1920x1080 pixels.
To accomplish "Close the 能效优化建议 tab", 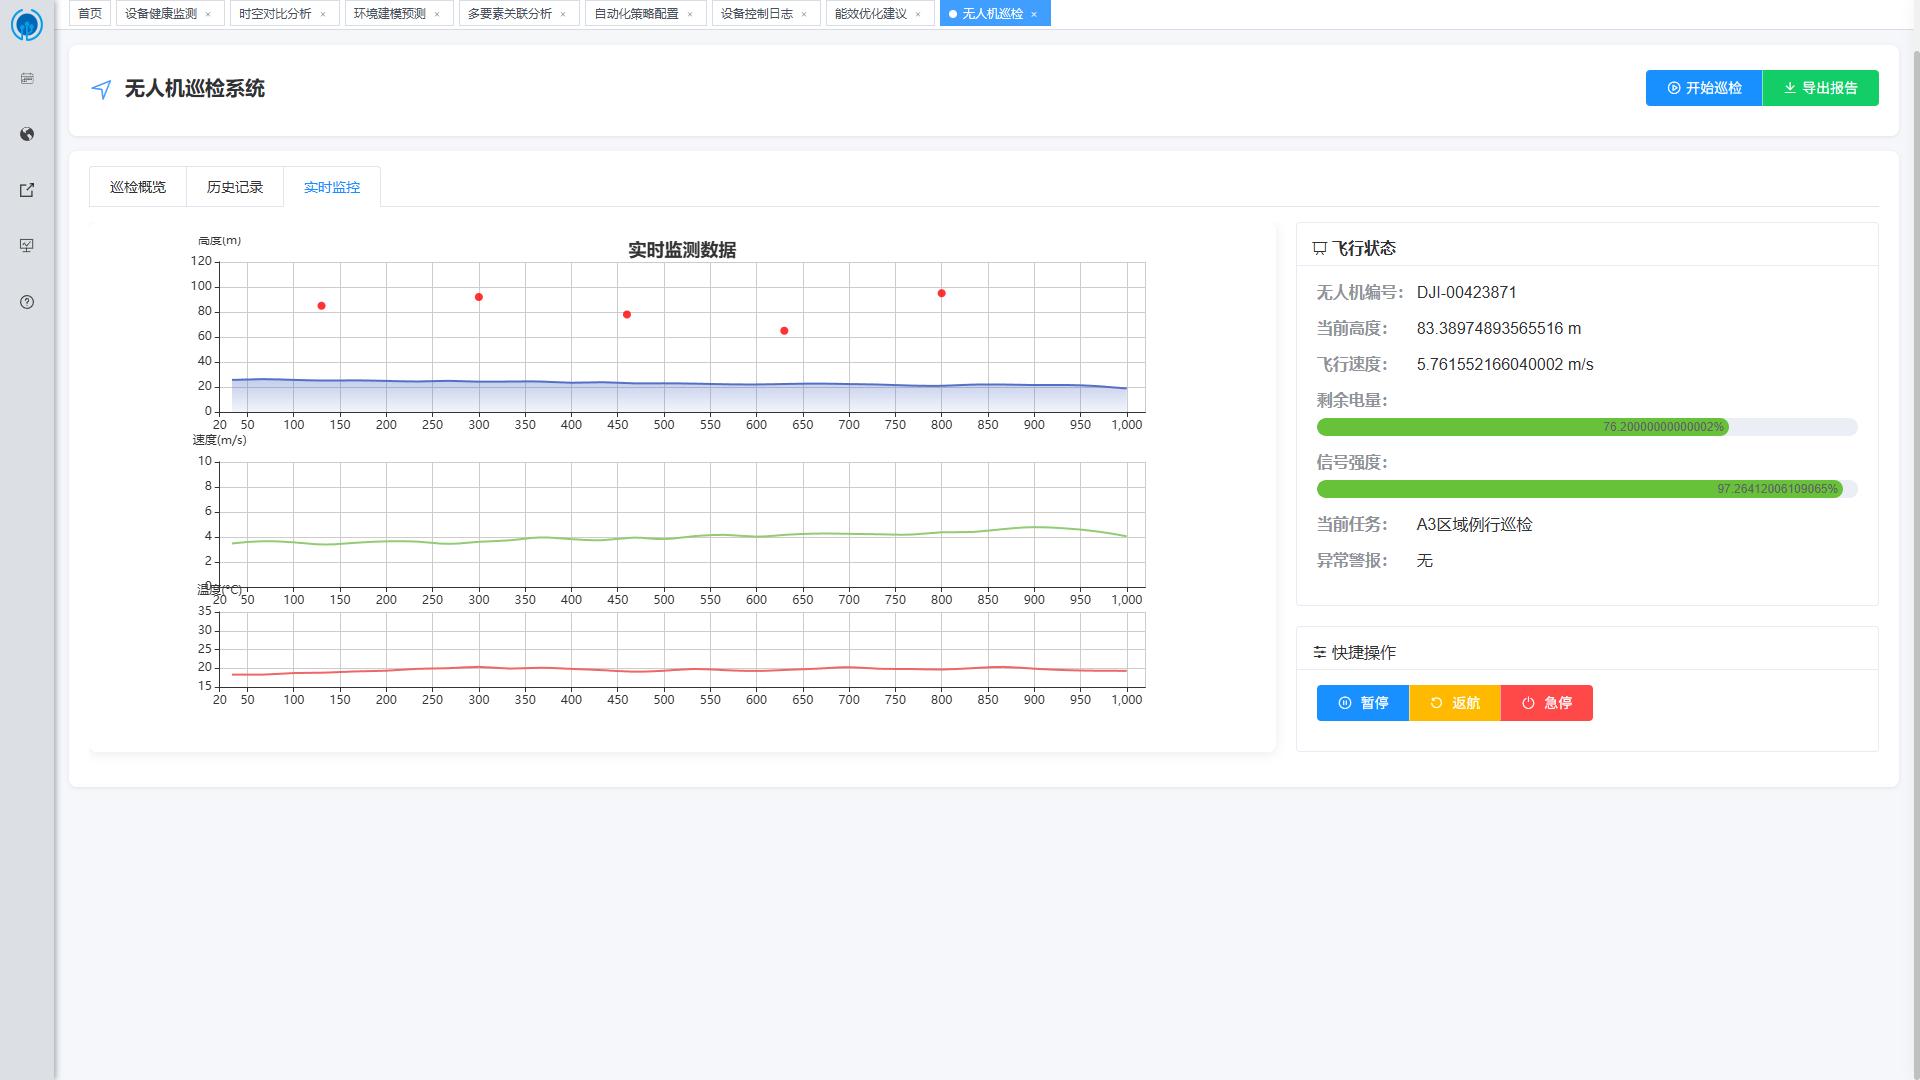I will (x=918, y=14).
